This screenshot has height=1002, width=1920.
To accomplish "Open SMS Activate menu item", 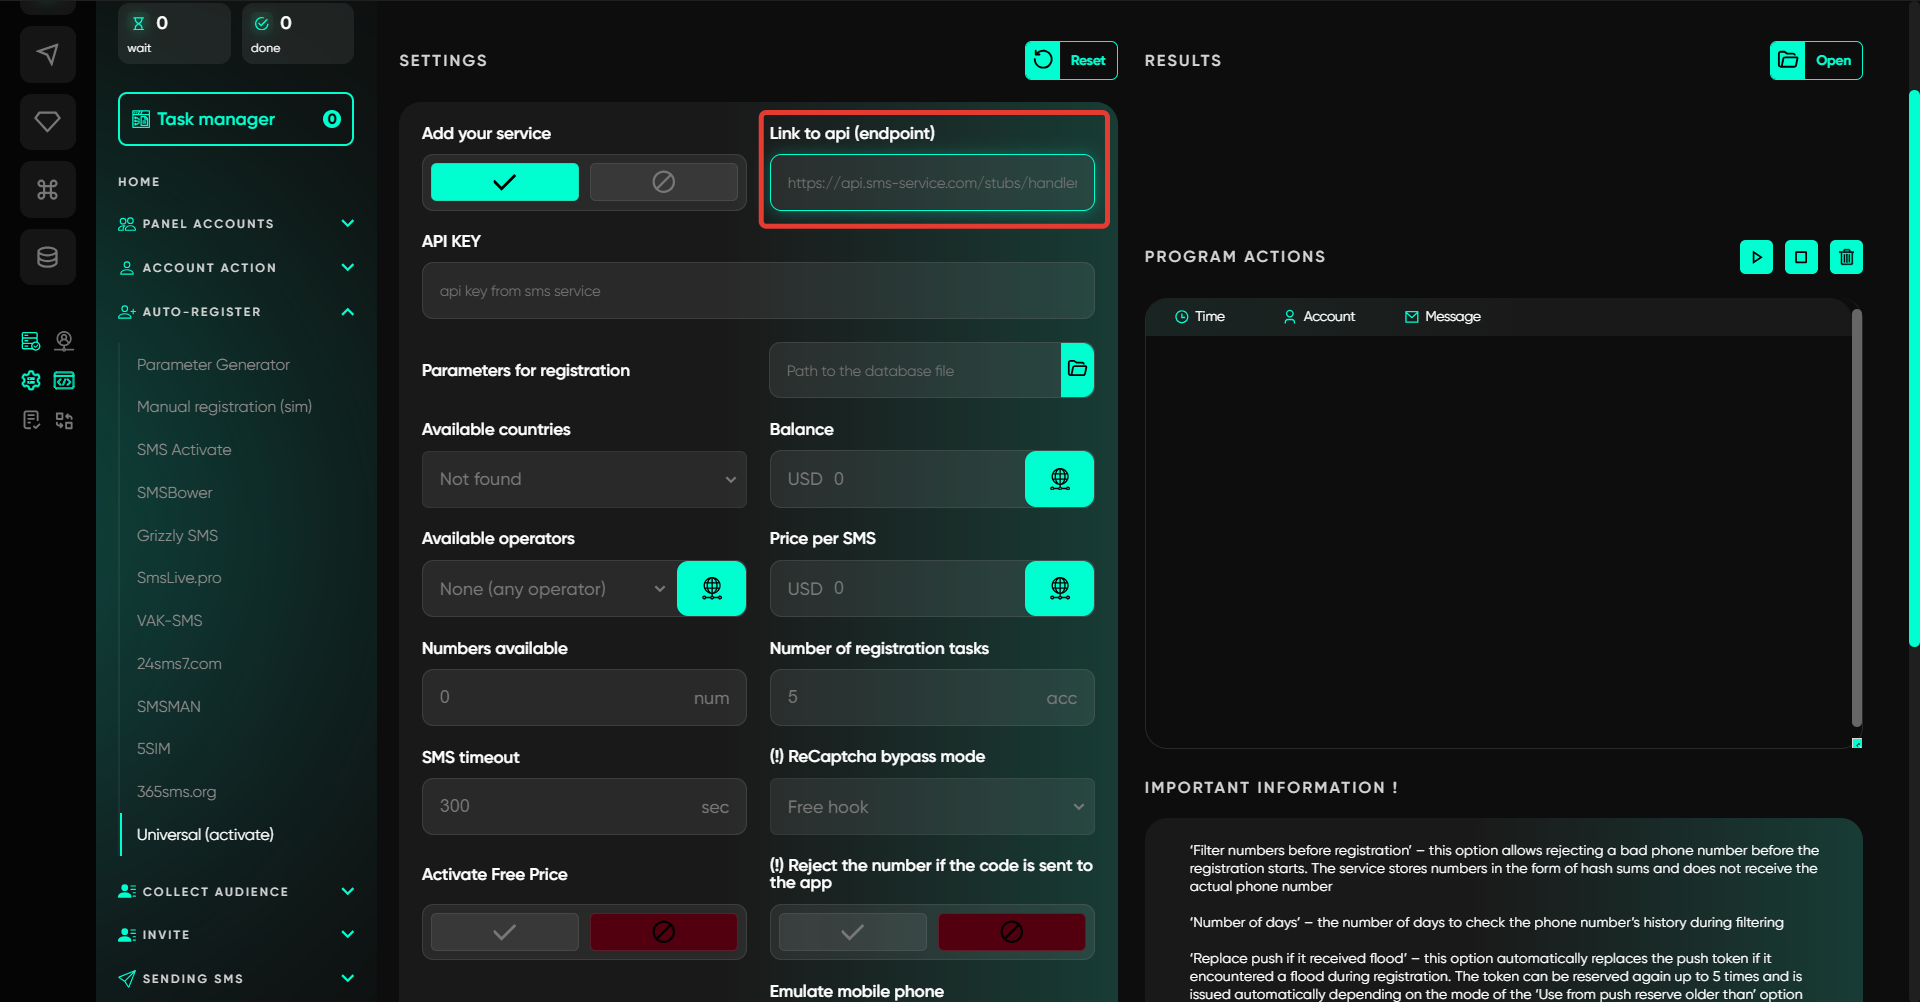I will point(184,450).
